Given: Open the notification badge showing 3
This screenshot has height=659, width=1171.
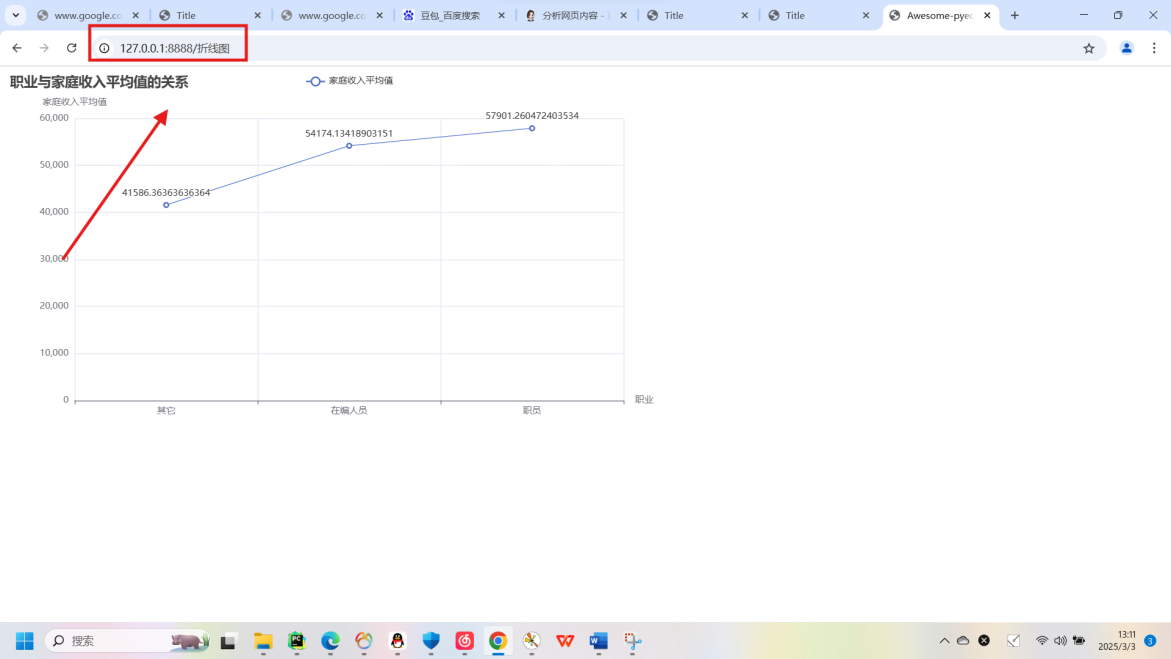Looking at the screenshot, I should click(1150, 640).
